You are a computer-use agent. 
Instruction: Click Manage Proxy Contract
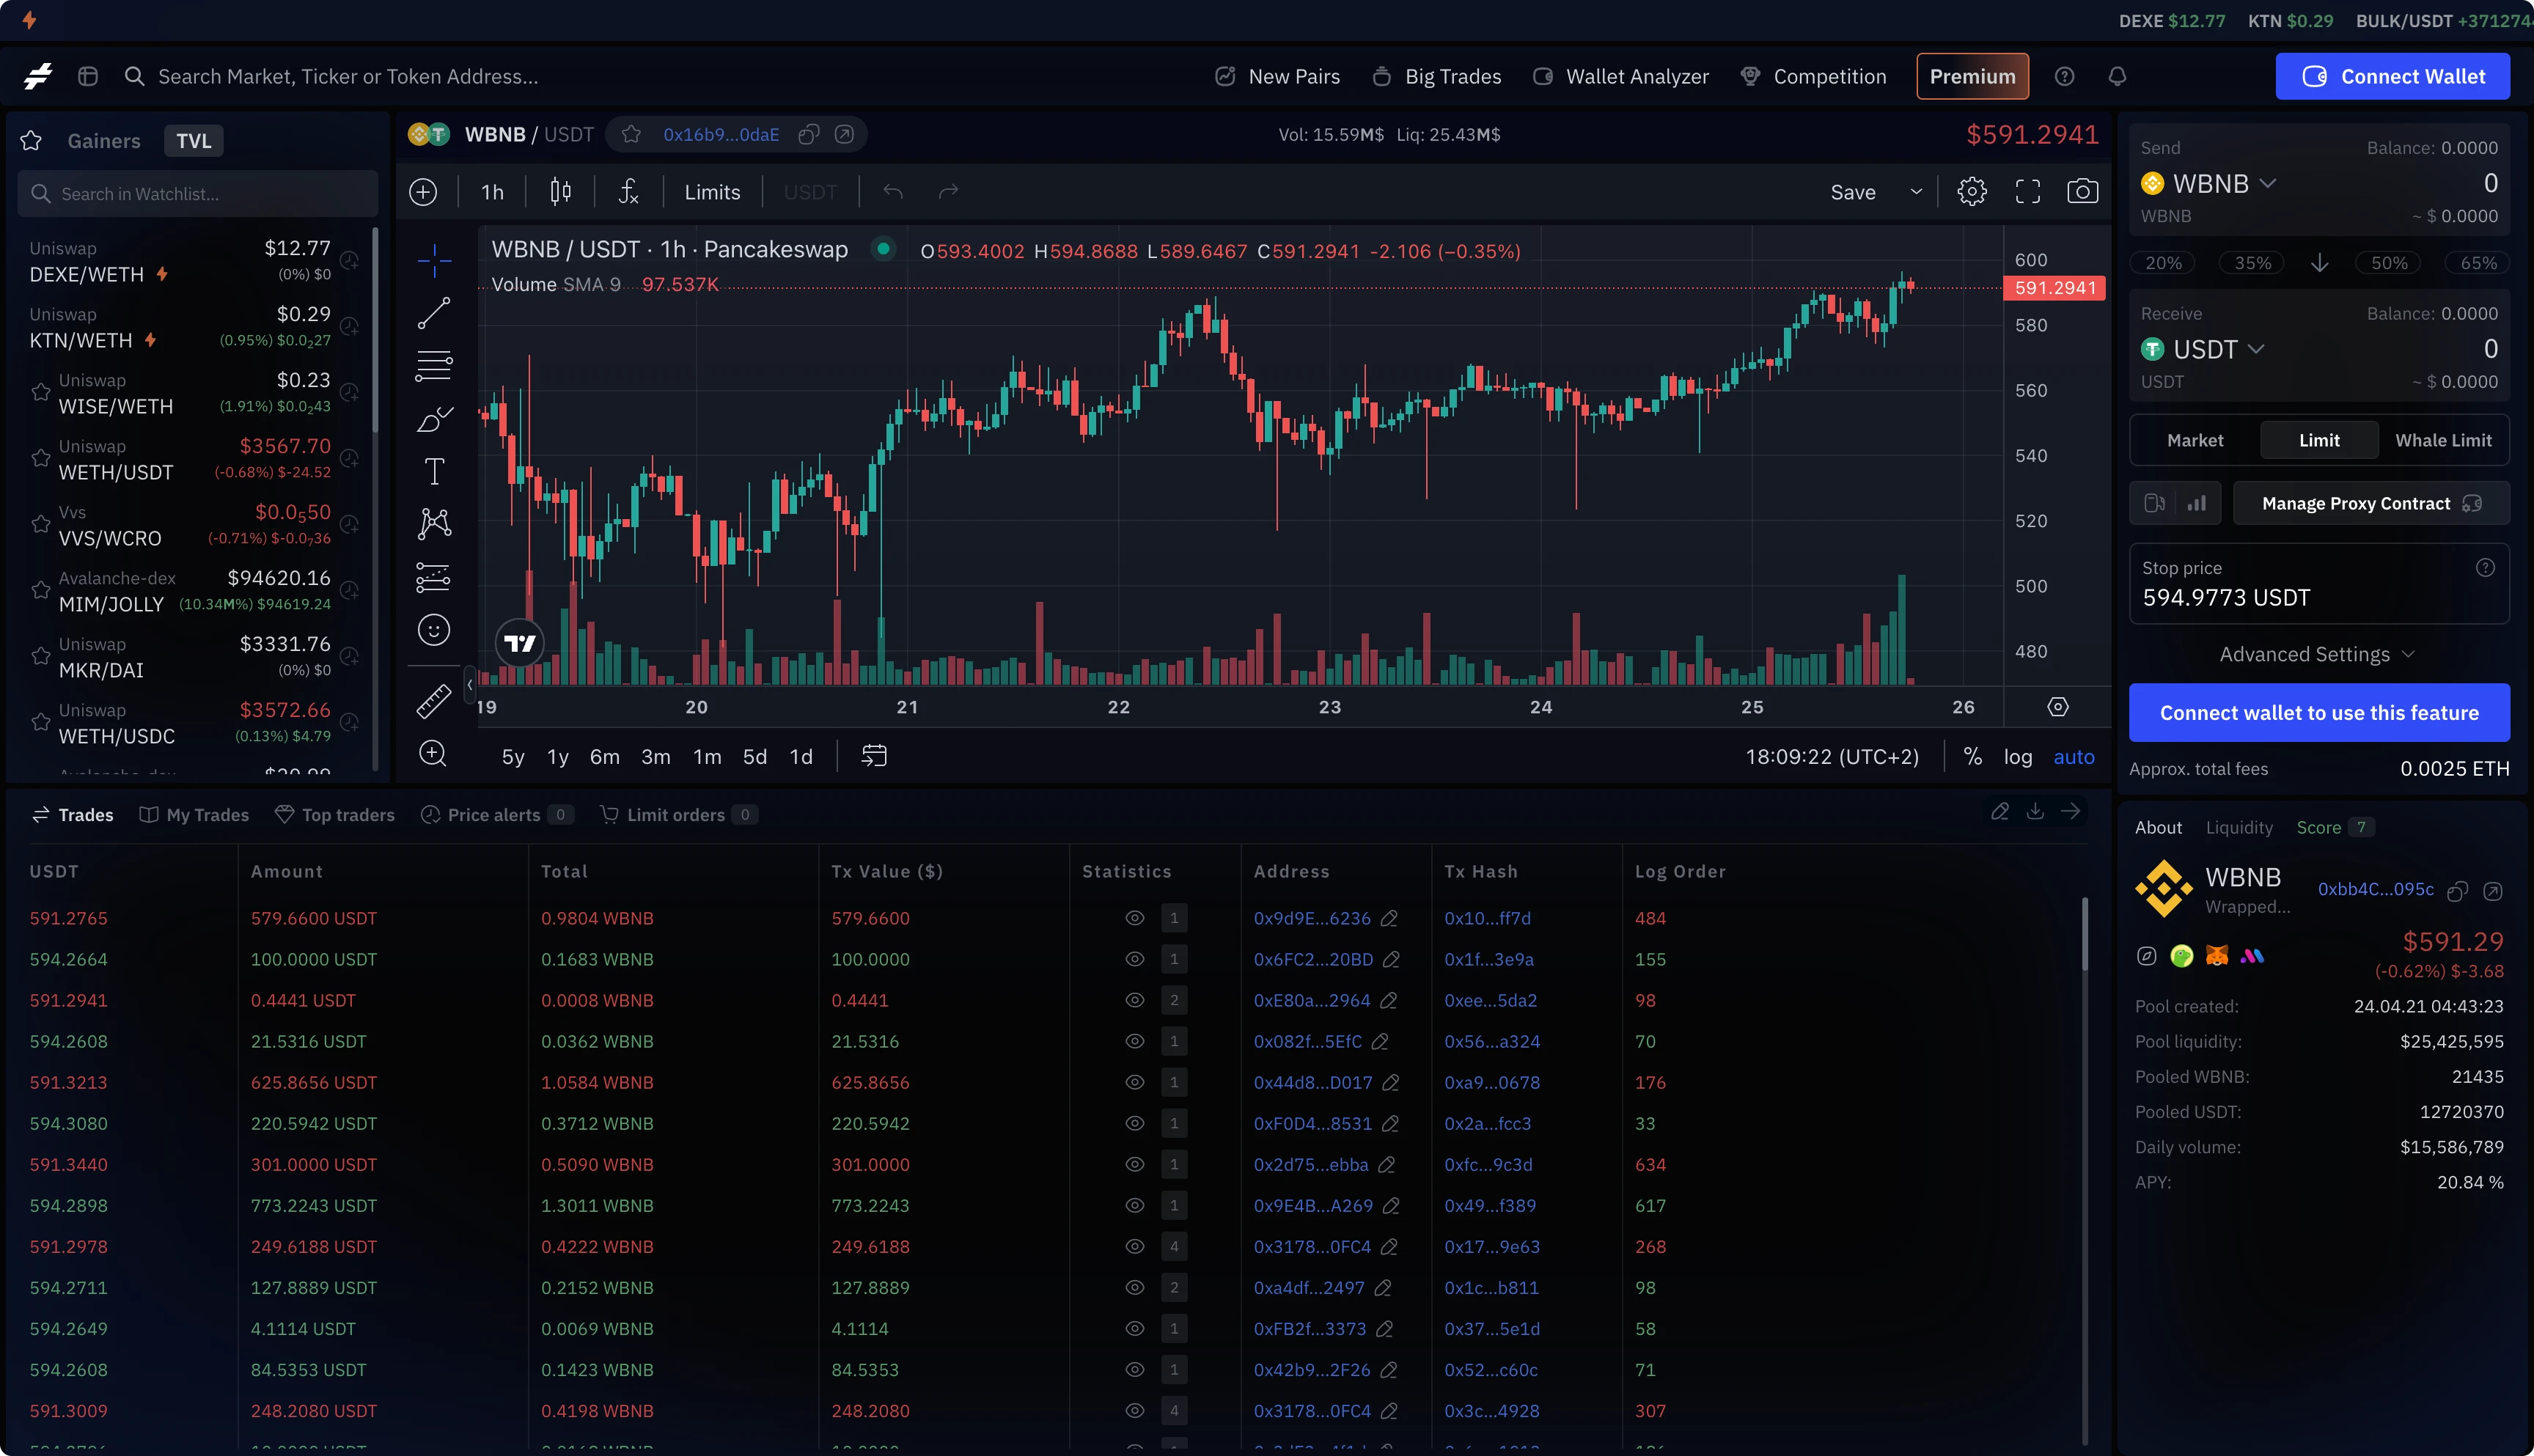[x=2371, y=504]
